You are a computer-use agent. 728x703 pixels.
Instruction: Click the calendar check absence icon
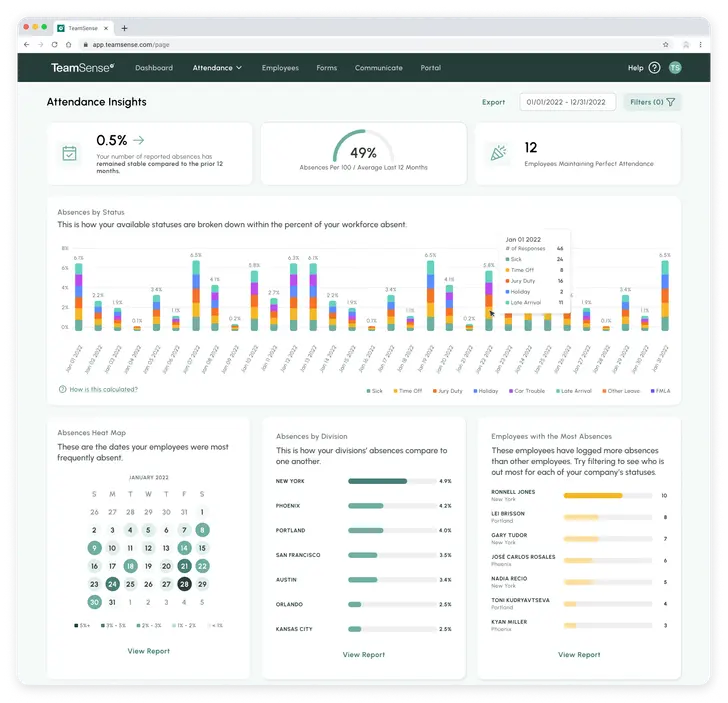(69, 153)
